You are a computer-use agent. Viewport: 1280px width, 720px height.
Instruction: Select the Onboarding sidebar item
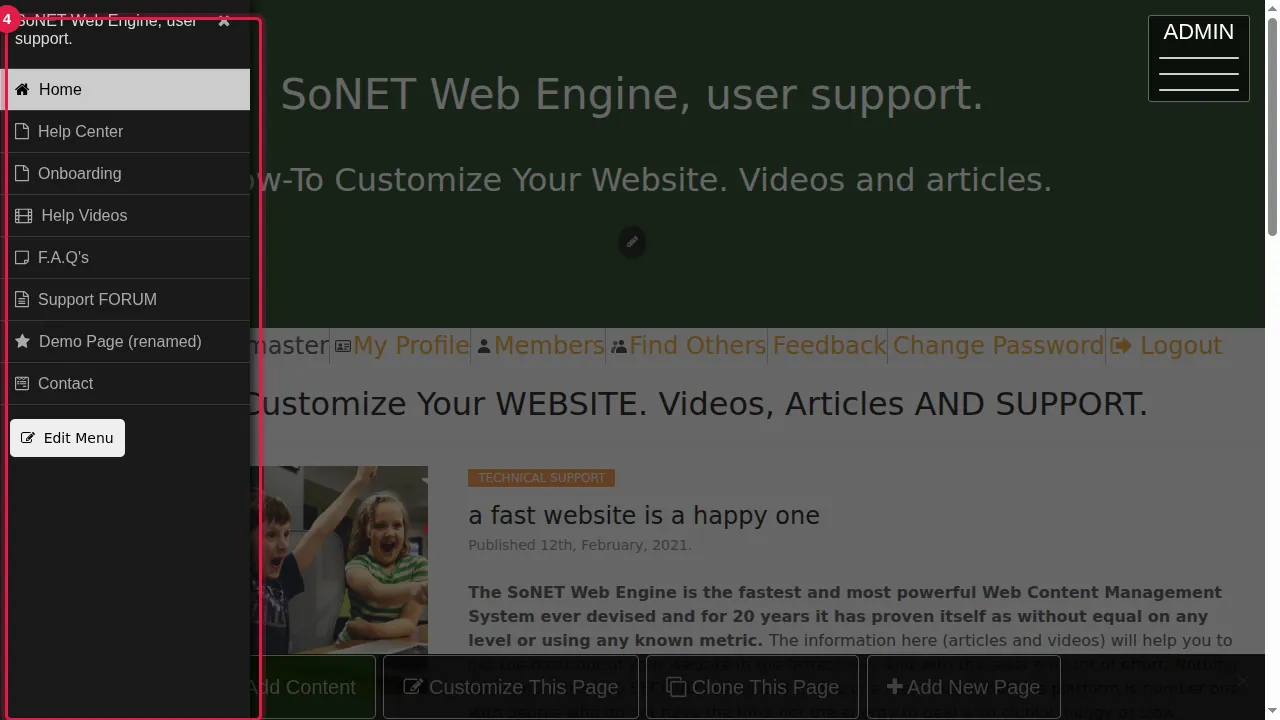[x=125, y=173]
